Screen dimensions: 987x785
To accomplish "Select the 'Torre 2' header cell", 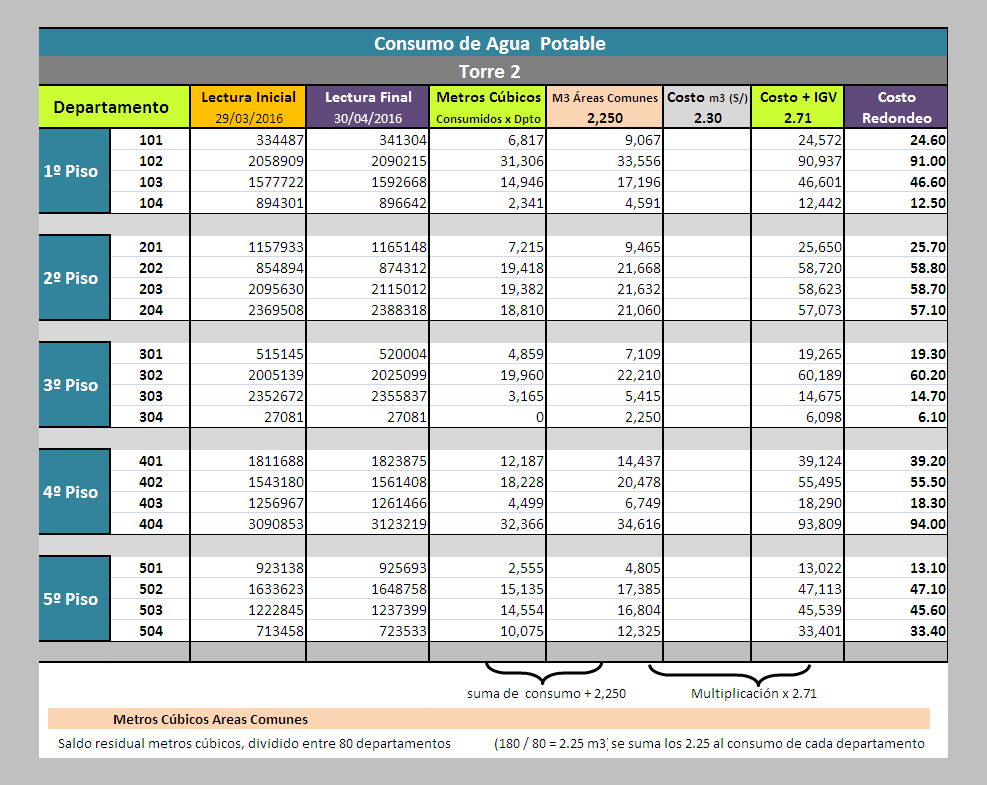I will (x=493, y=71).
